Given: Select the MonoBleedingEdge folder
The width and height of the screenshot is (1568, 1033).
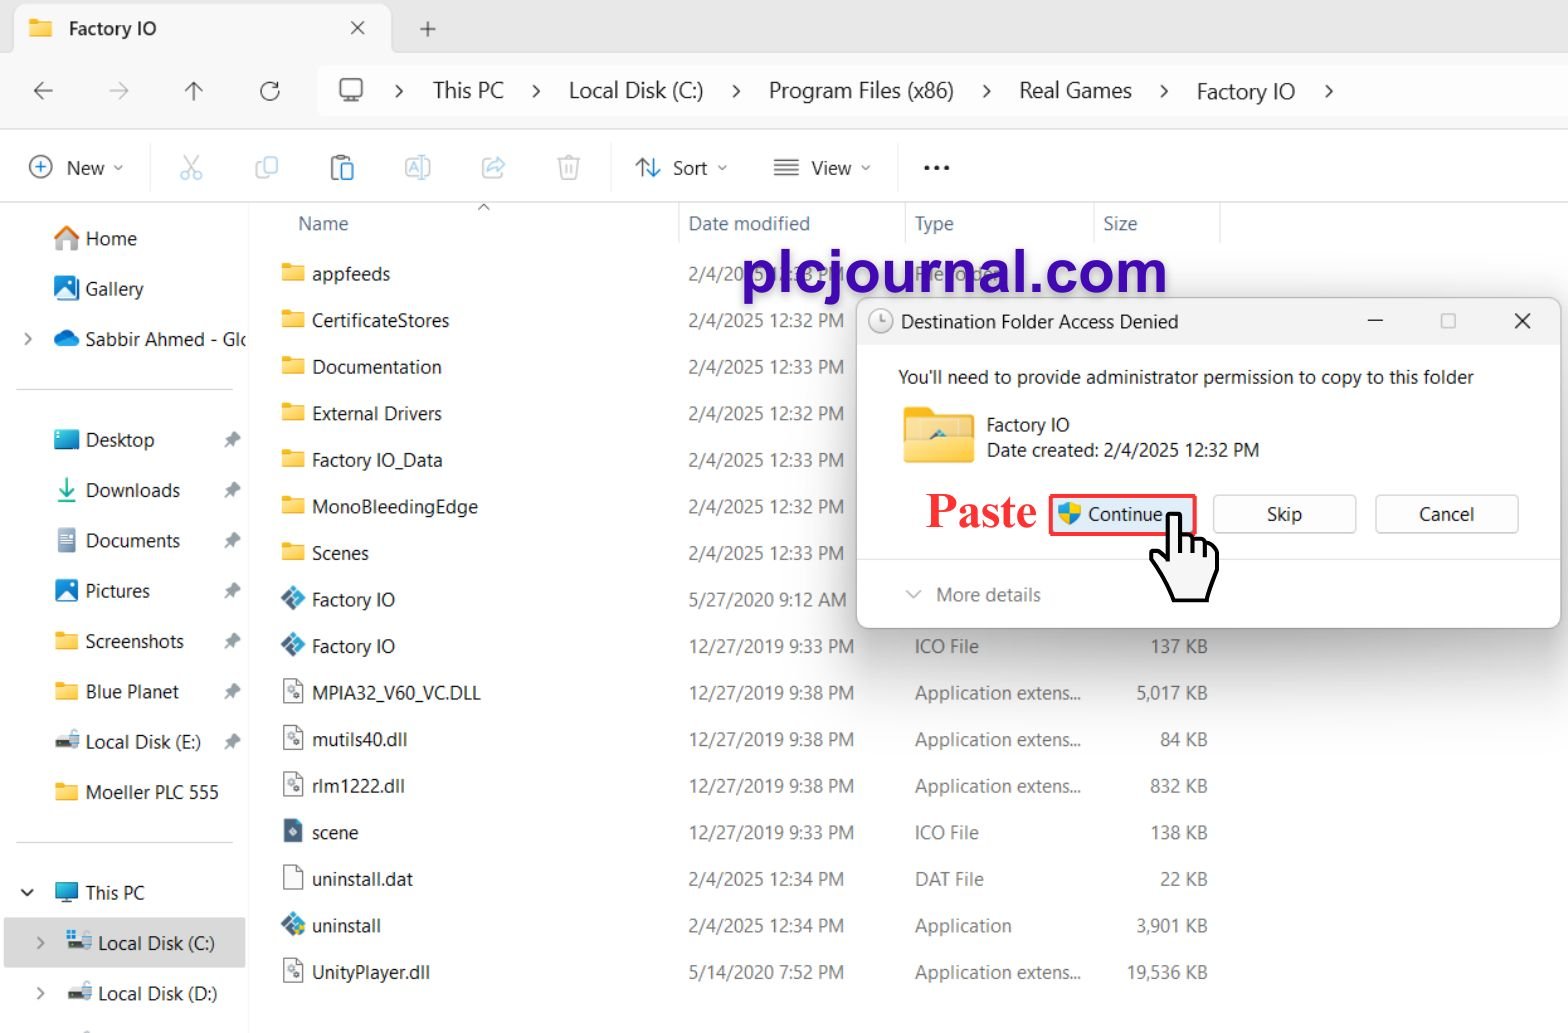Looking at the screenshot, I should point(380,506).
